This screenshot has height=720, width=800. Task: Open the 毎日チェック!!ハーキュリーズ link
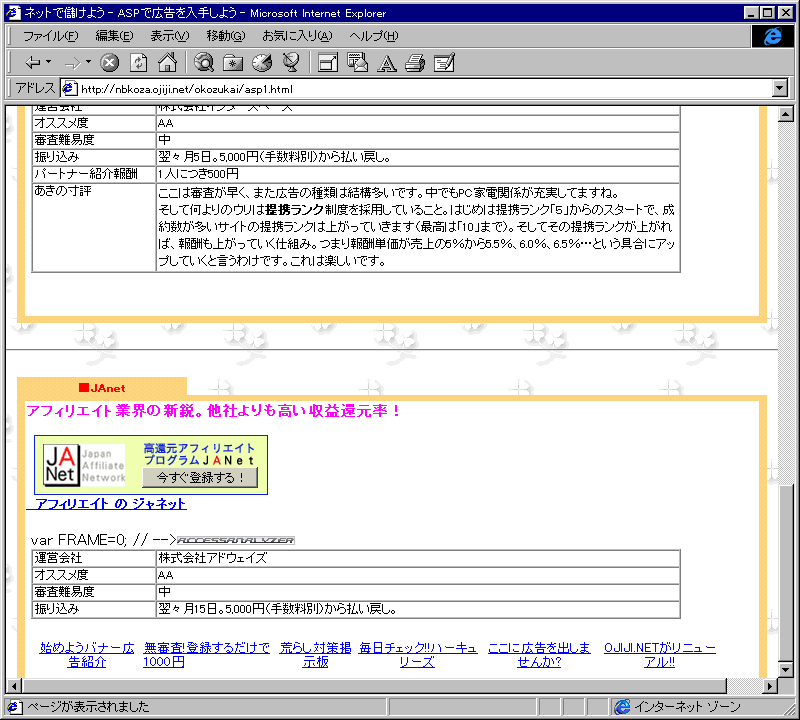point(418,655)
